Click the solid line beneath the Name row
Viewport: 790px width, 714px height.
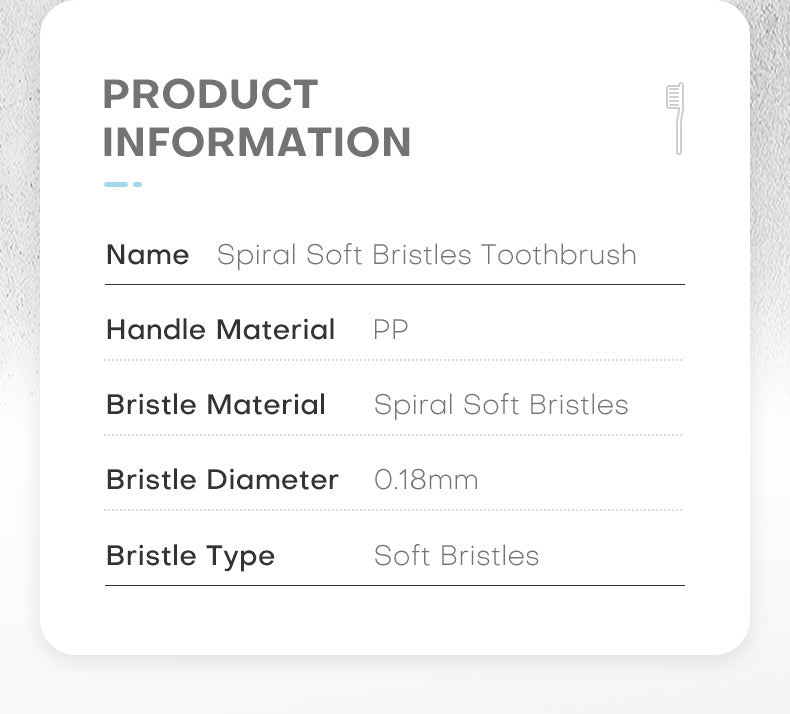tap(395, 284)
